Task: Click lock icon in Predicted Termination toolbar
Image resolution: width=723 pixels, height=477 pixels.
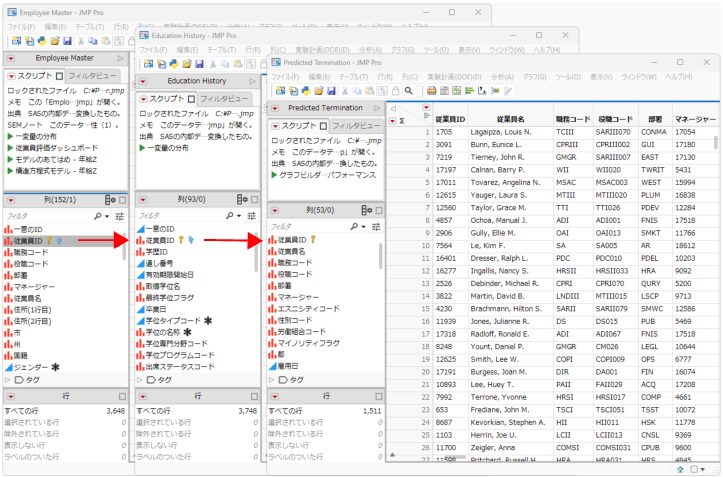Action: 396,91
